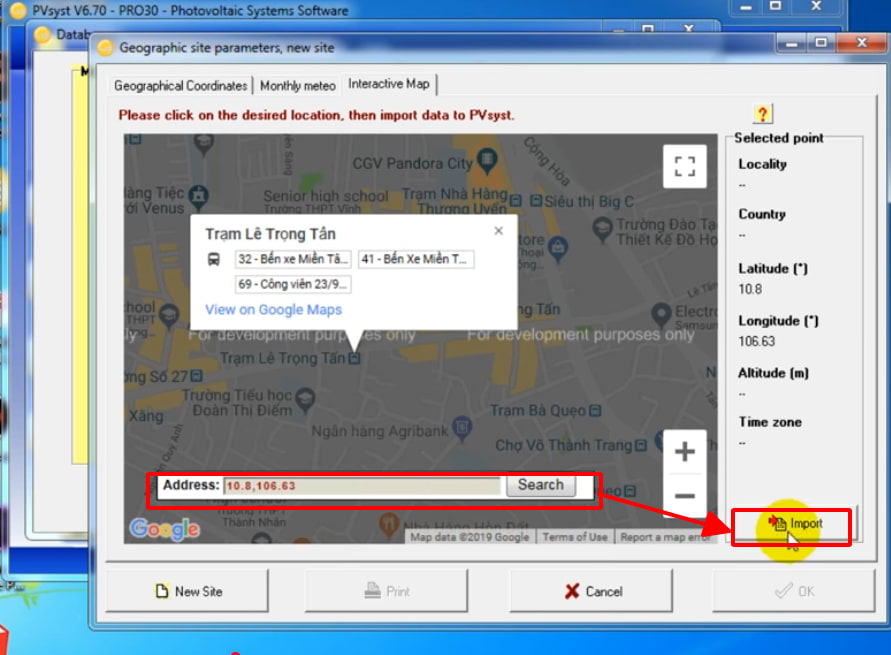
Task: Click the Ngân hàng Agribank map marker
Action: point(461,428)
